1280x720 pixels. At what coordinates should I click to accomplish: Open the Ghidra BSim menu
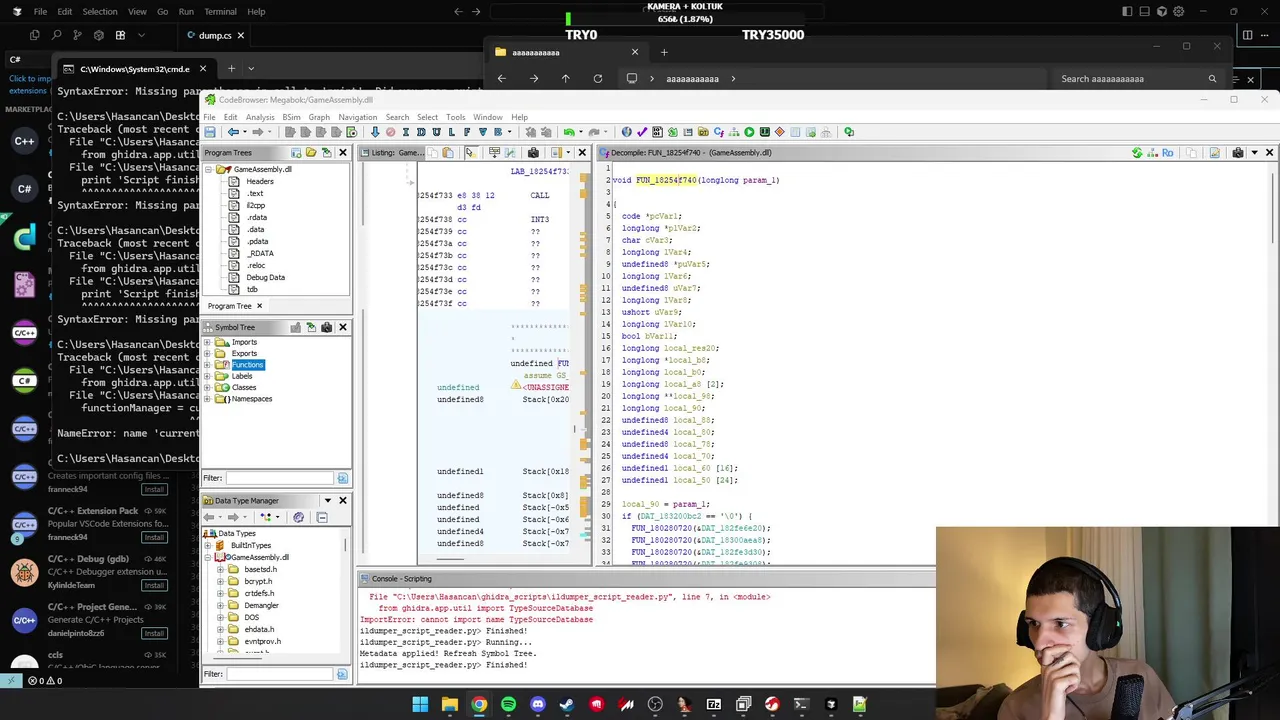(292, 117)
